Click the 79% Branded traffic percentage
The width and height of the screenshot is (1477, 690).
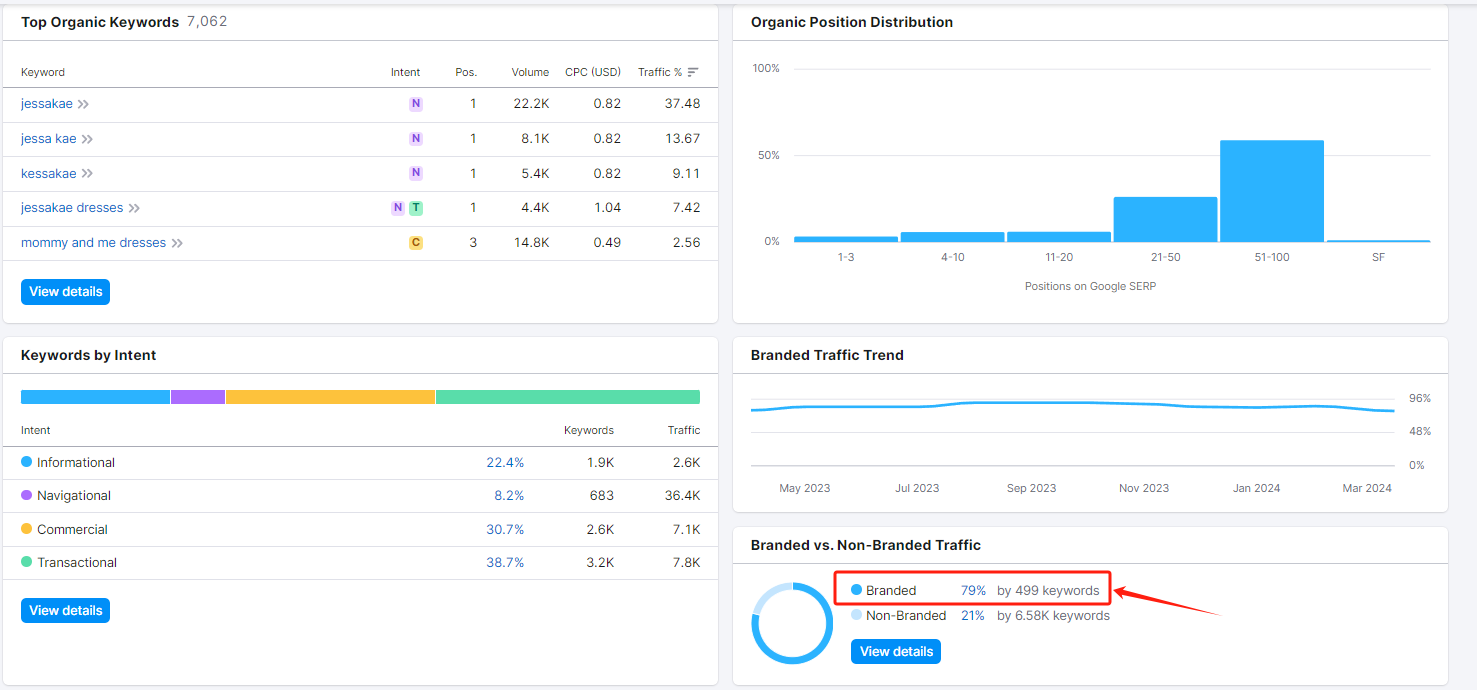973,591
